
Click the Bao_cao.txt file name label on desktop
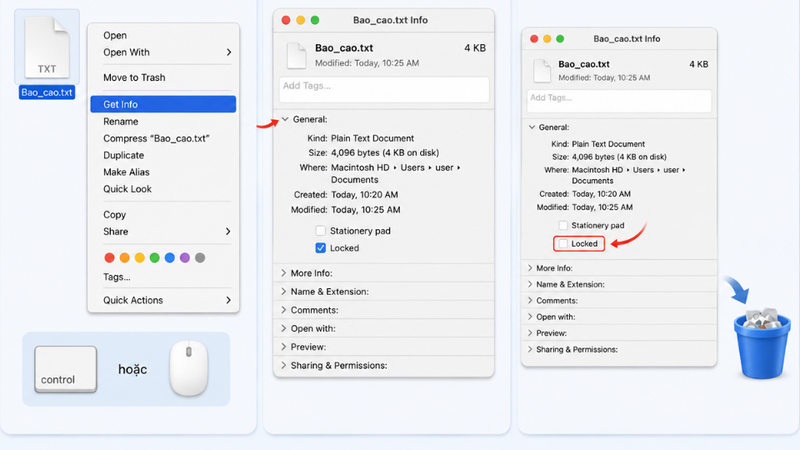[x=47, y=92]
